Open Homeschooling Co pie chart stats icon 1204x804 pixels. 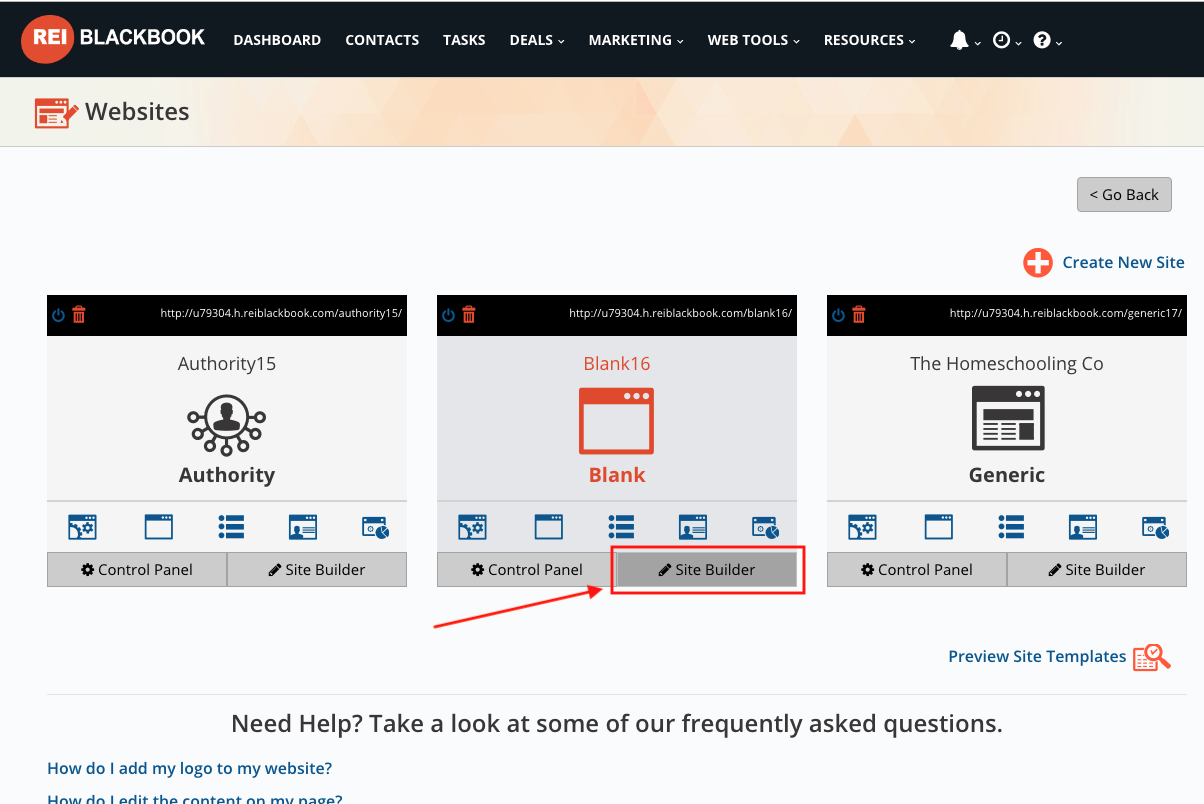click(x=1155, y=527)
